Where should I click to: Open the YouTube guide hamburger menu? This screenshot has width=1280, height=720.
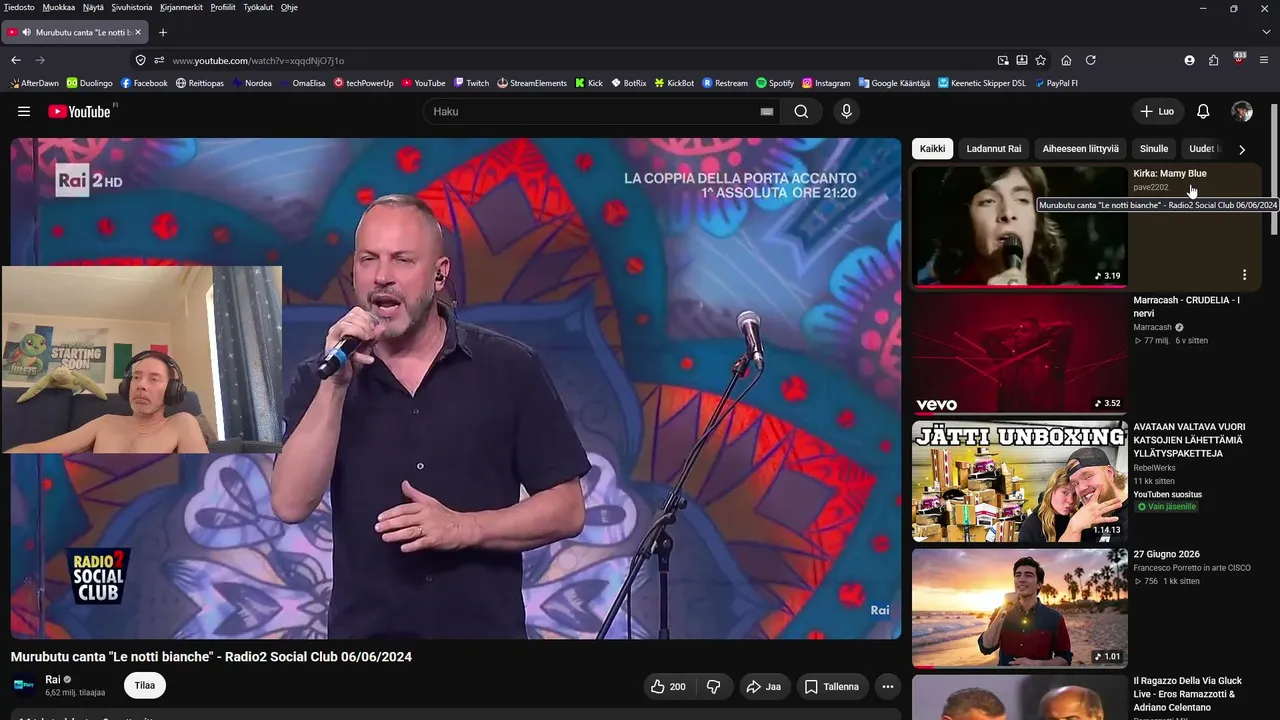pos(24,112)
